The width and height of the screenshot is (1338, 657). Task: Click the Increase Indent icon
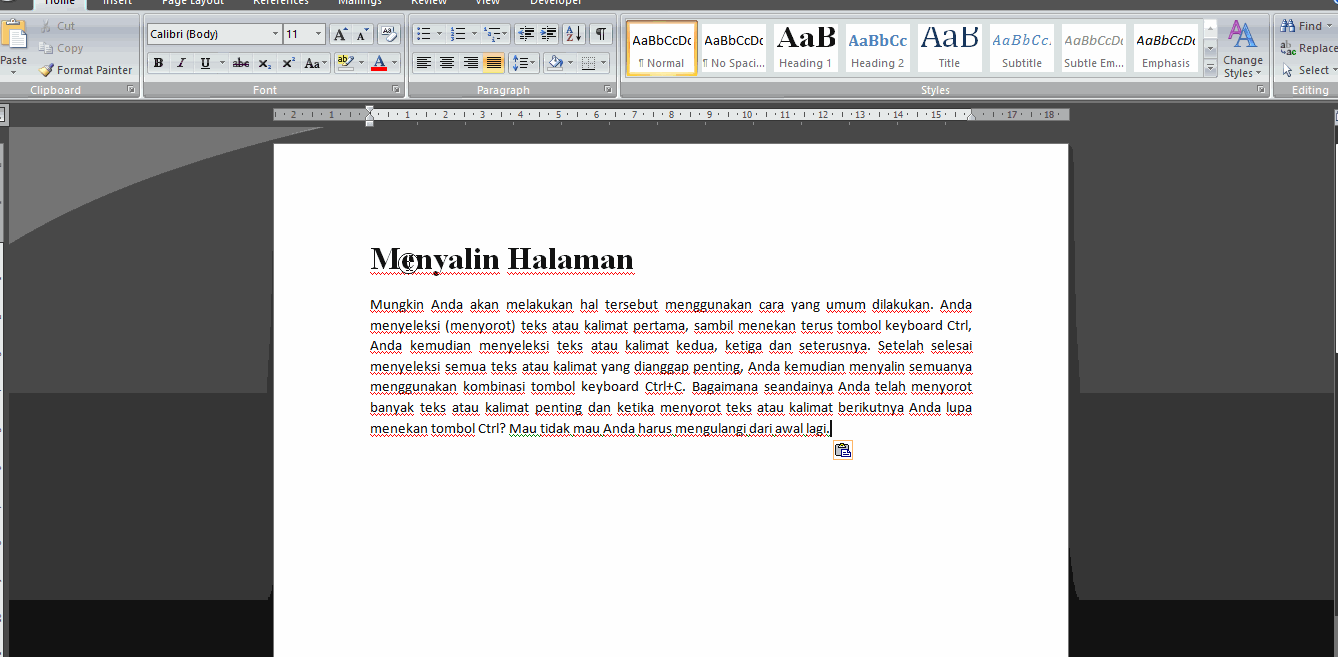tap(548, 35)
